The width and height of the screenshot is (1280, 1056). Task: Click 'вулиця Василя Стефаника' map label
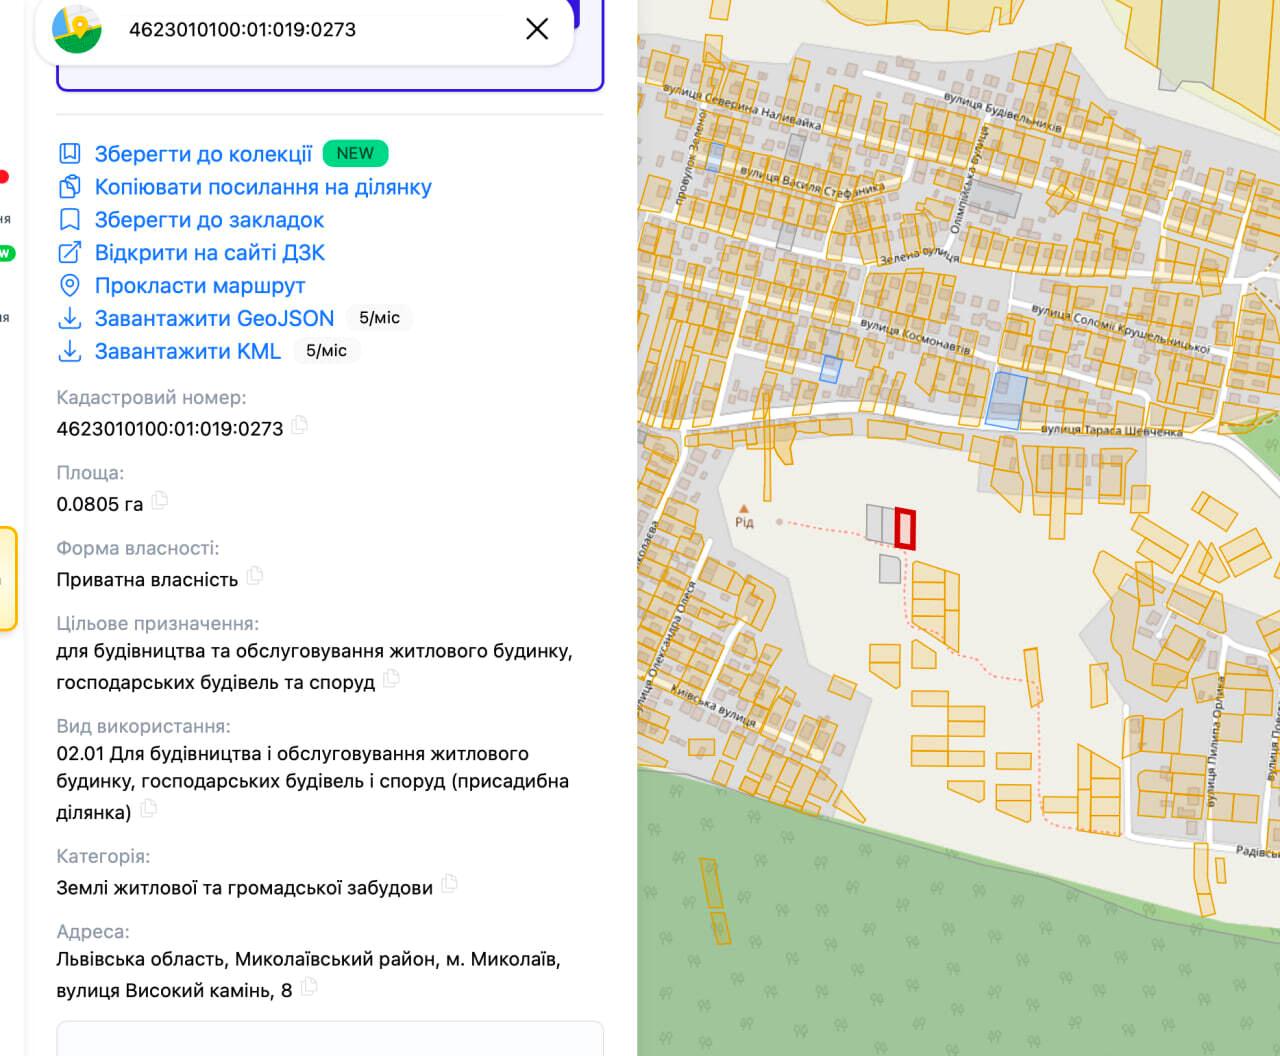(x=813, y=182)
